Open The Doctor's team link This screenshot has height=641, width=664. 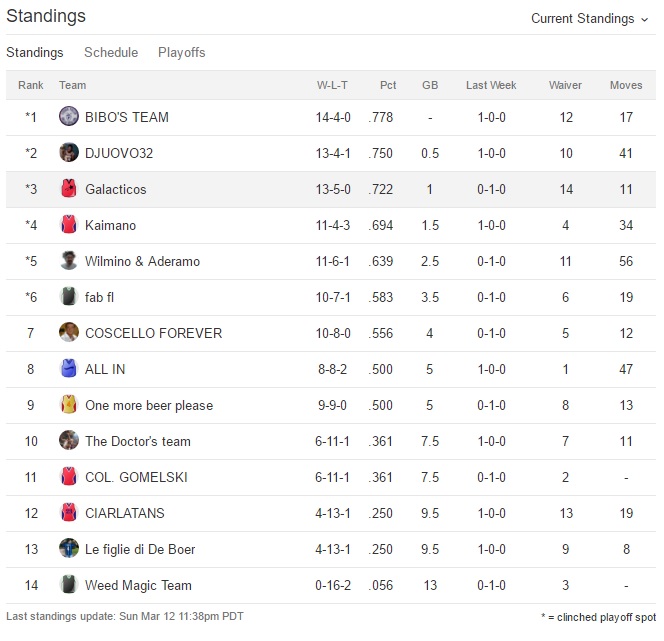[x=137, y=441]
